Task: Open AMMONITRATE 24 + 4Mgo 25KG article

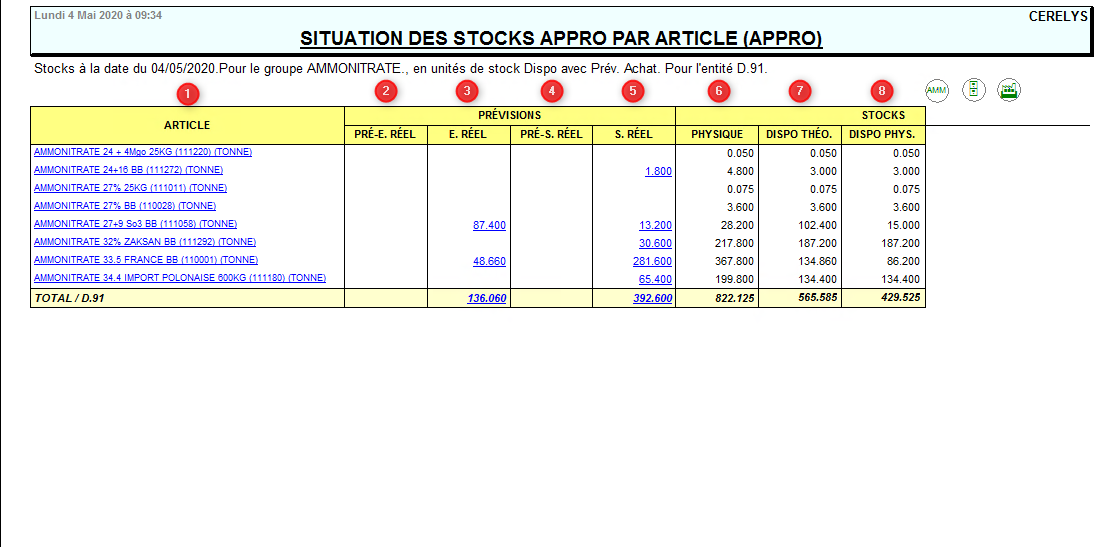Action: click(143, 152)
